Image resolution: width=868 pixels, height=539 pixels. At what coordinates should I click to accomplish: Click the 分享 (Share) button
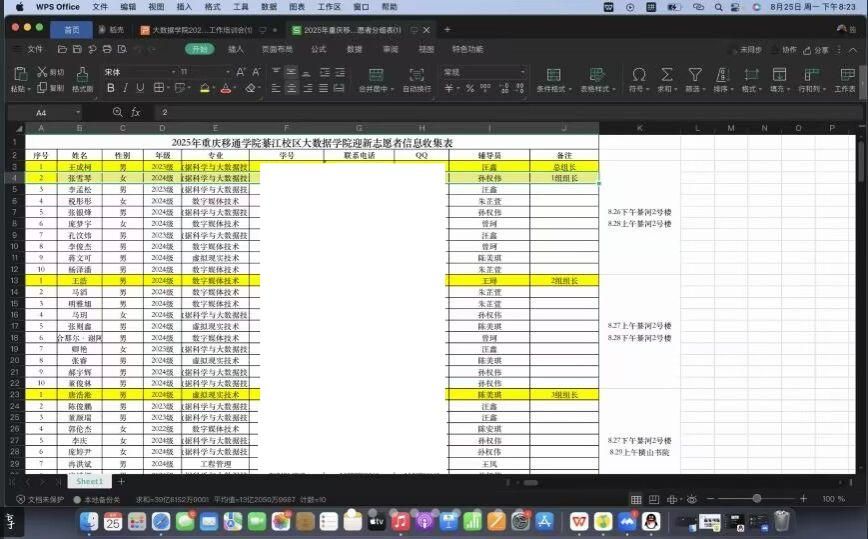point(817,49)
